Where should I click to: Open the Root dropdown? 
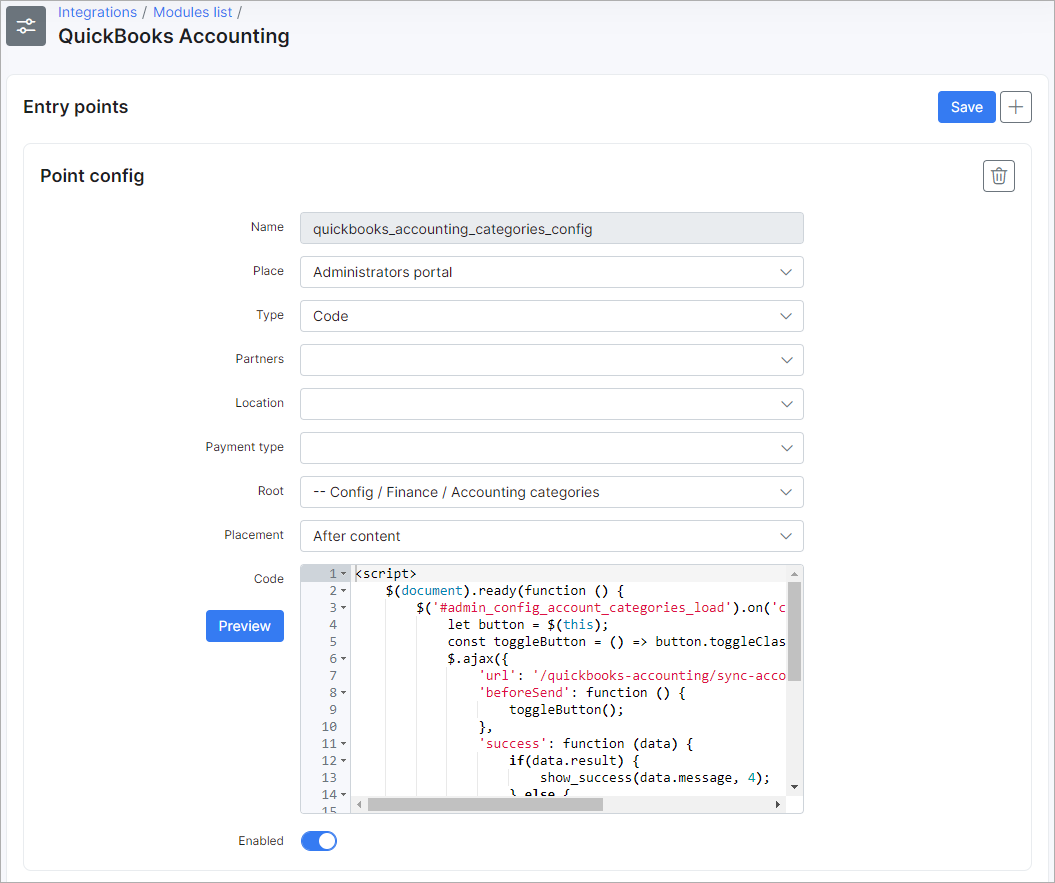pyautogui.click(x=552, y=492)
